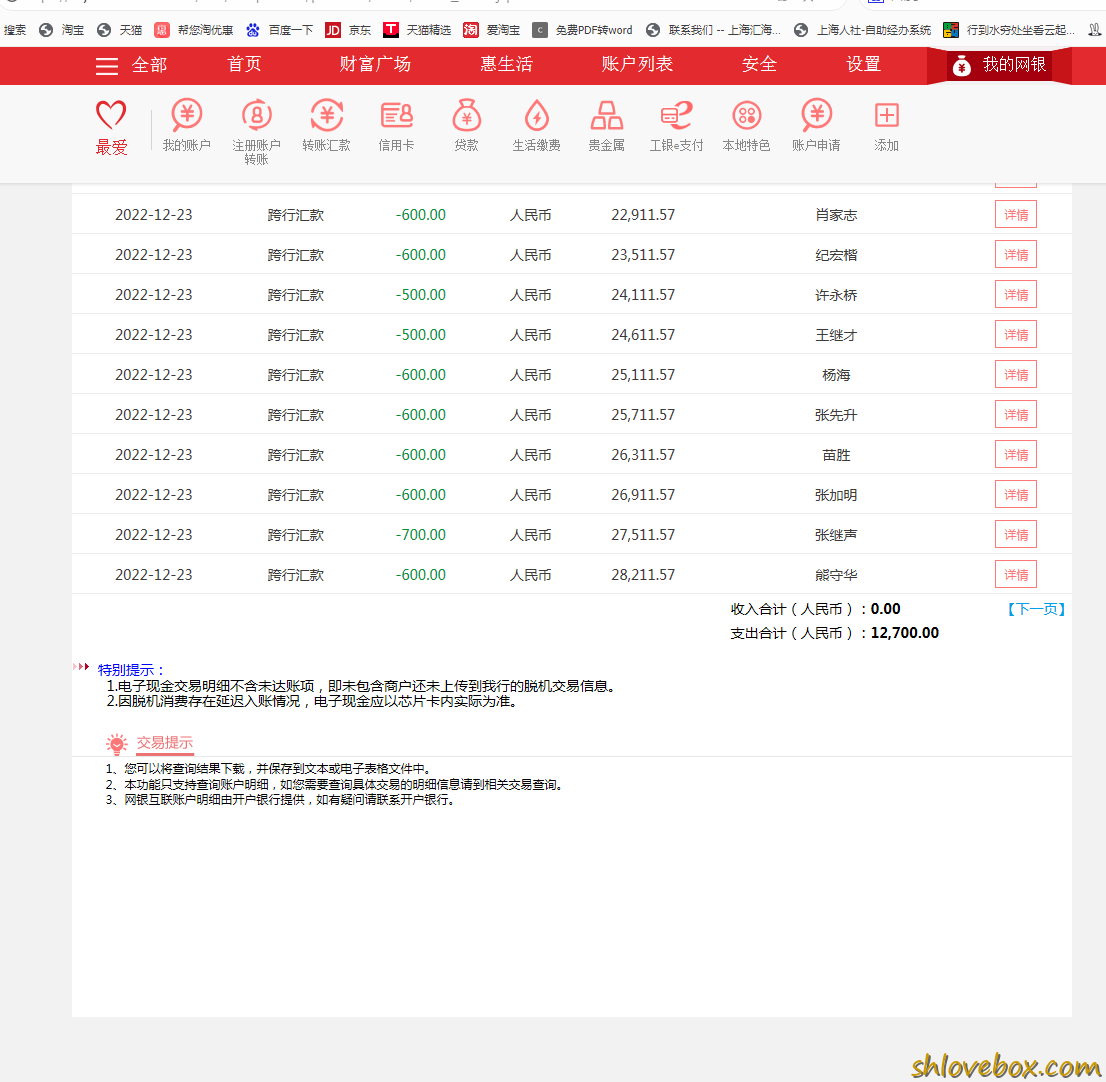Image resolution: width=1106 pixels, height=1082 pixels.
Task: Click balance 22,911.57 cell
Action: coord(643,214)
